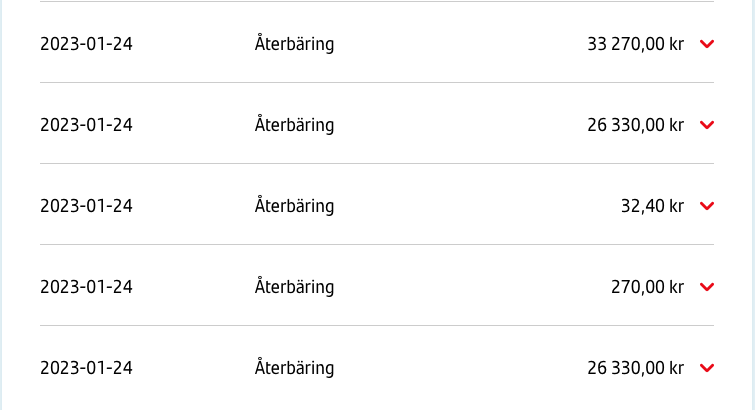755x410 pixels.
Task: Select Återbäring label in the 270,00 kr row
Action: (x=294, y=286)
